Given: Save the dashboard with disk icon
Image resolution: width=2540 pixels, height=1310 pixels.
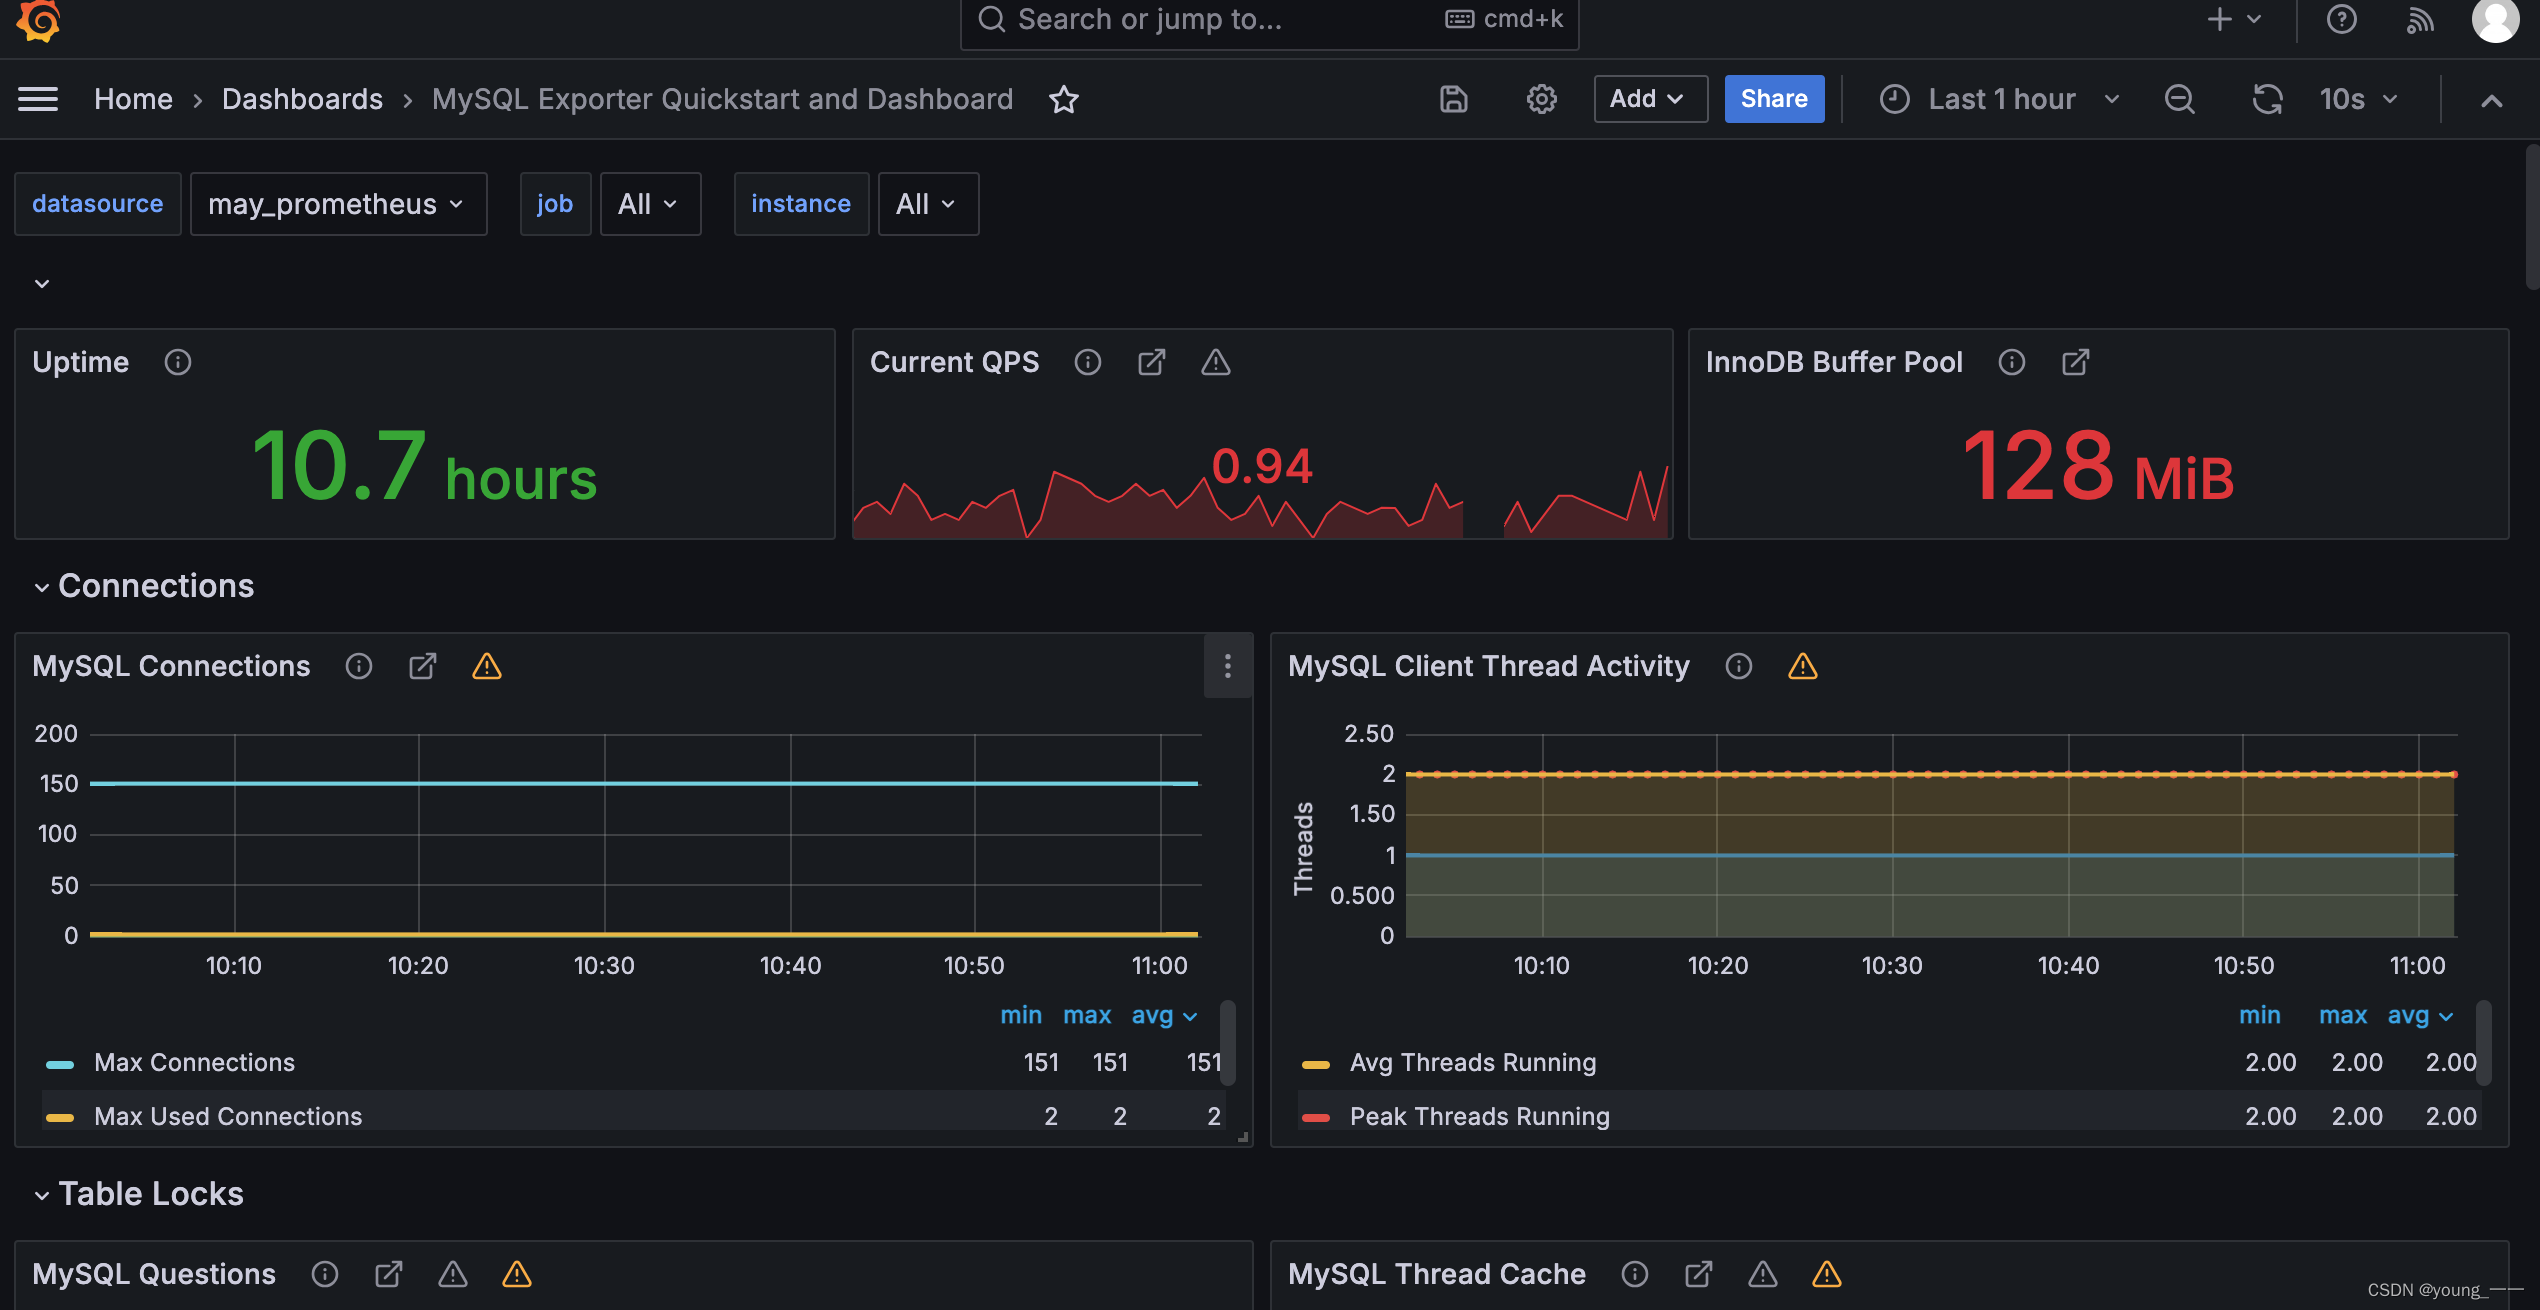Looking at the screenshot, I should 1453,99.
